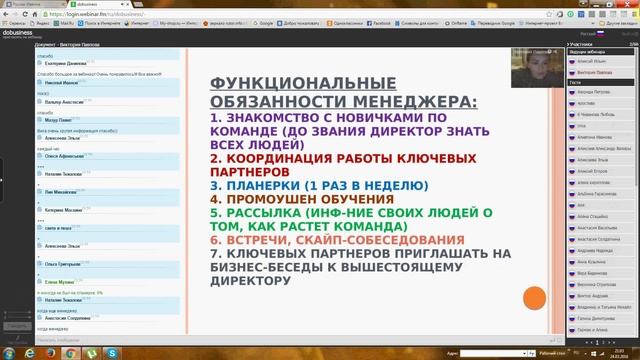The height and width of the screenshot is (360, 640).
Task: Go to previous participants page arrow
Action: 591,342
